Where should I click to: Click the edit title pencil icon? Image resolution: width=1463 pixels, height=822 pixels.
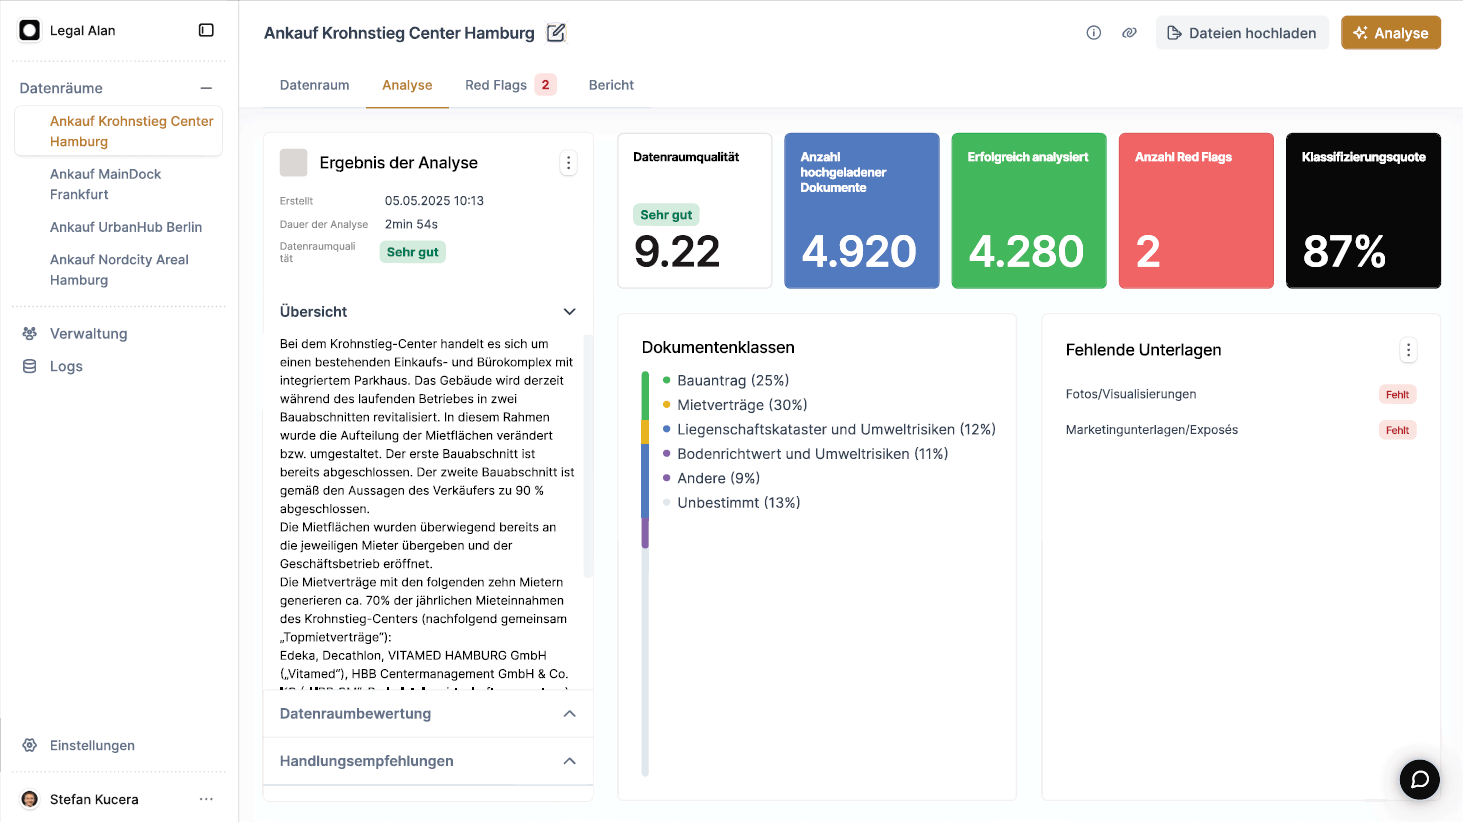(x=556, y=33)
